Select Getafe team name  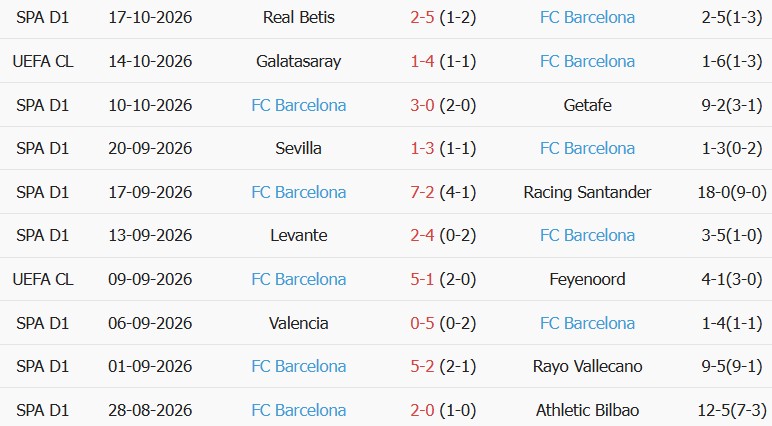tap(587, 105)
